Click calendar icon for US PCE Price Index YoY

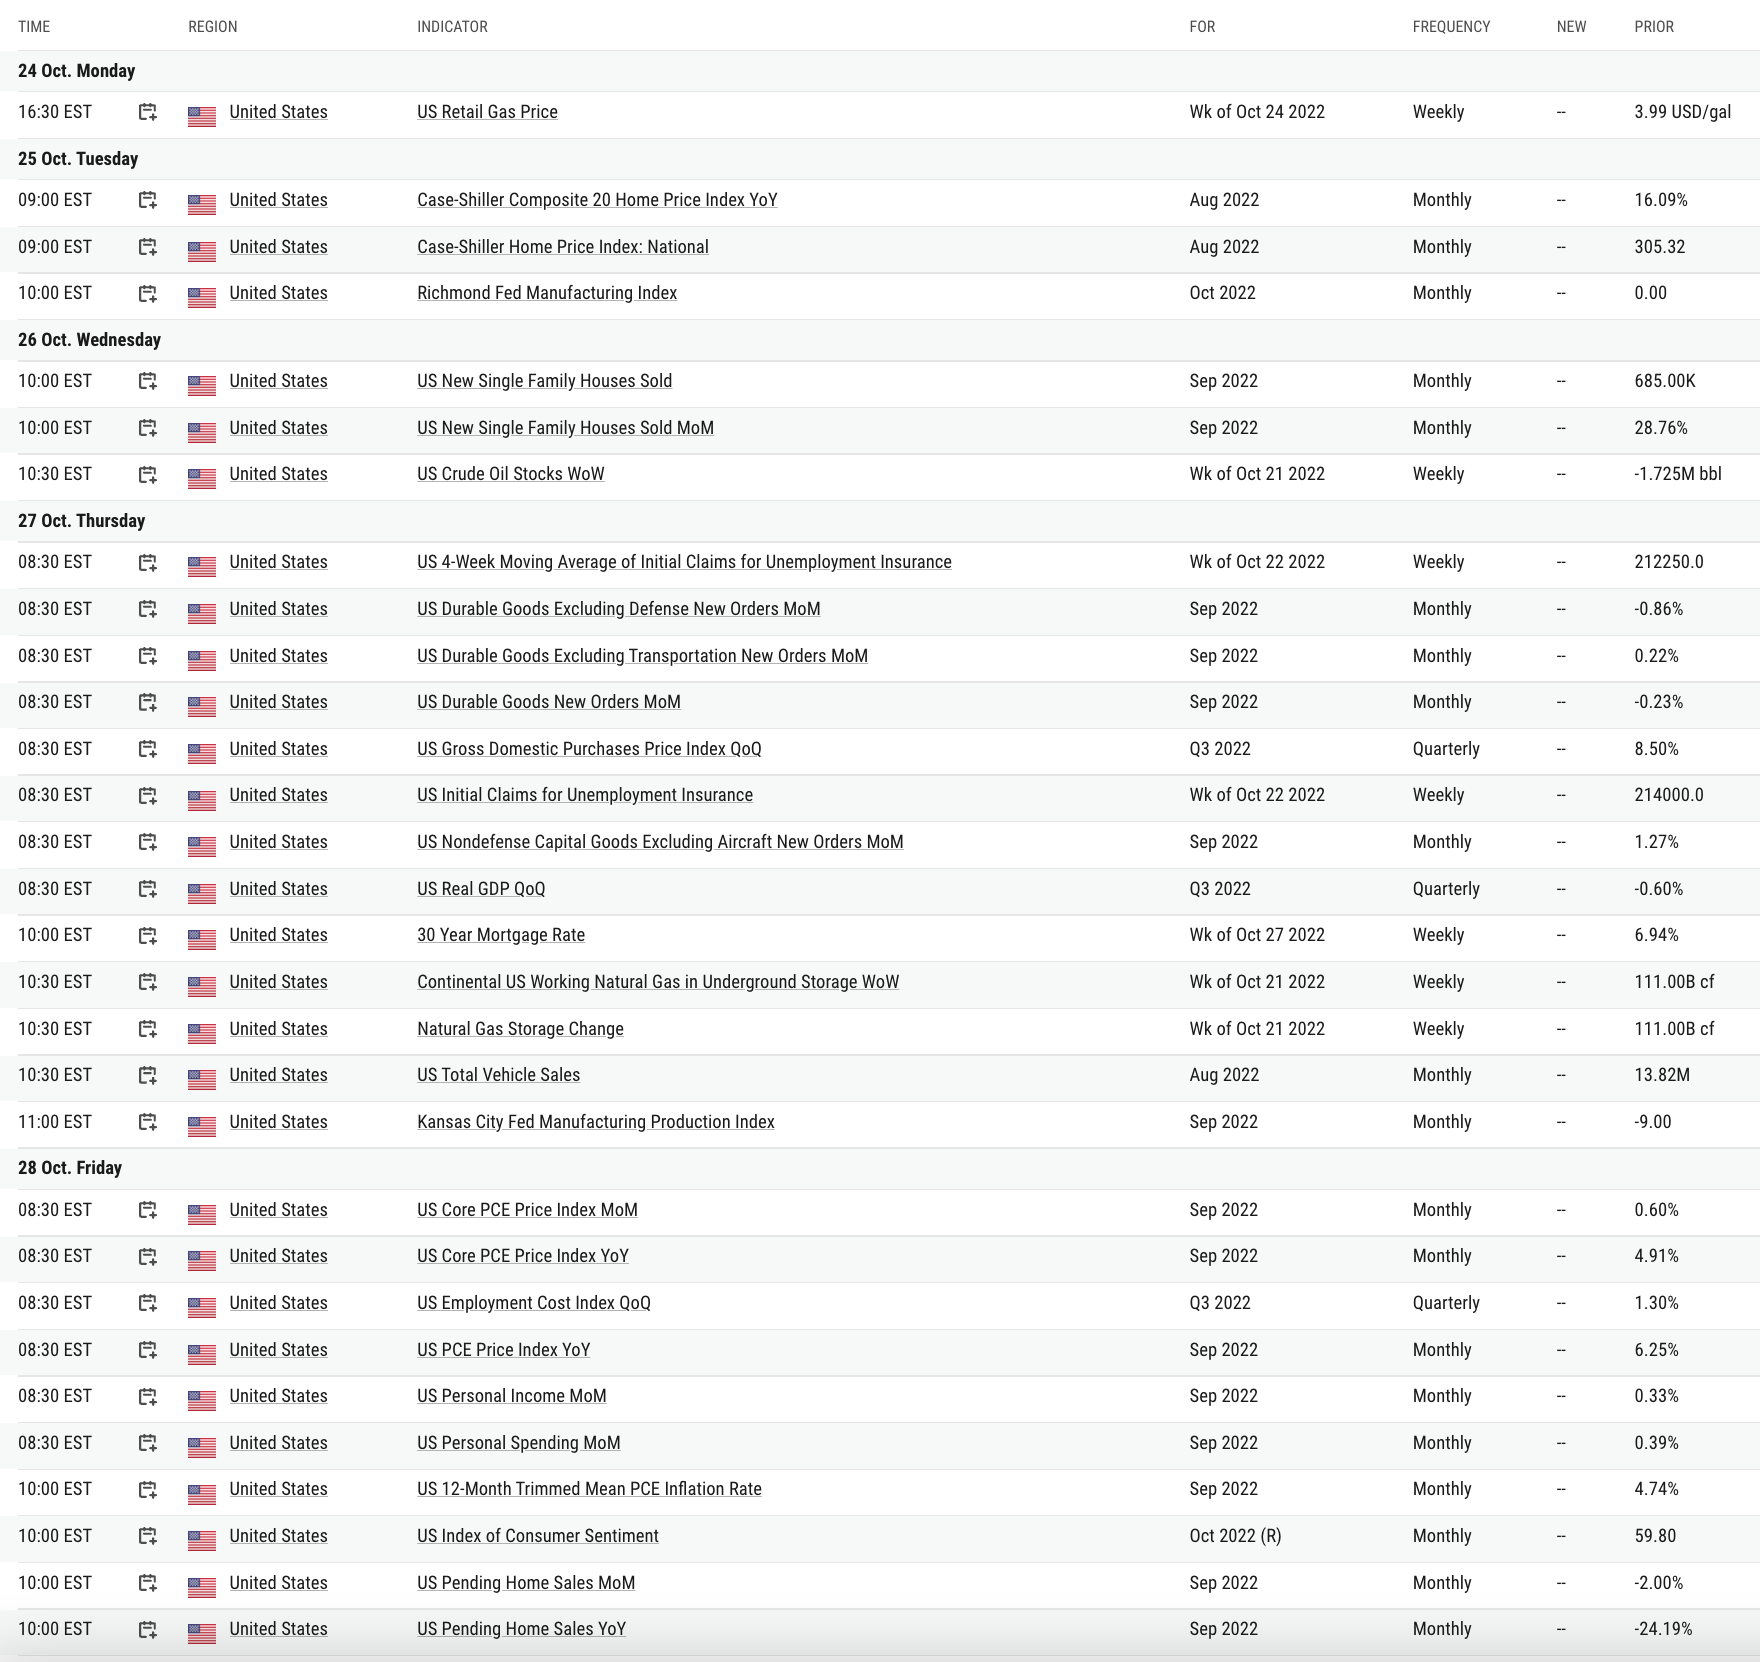tap(147, 1351)
